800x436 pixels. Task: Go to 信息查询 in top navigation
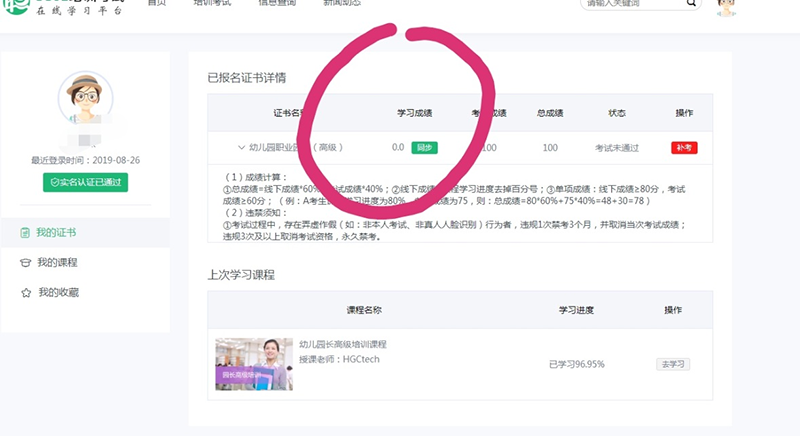pyautogui.click(x=279, y=4)
